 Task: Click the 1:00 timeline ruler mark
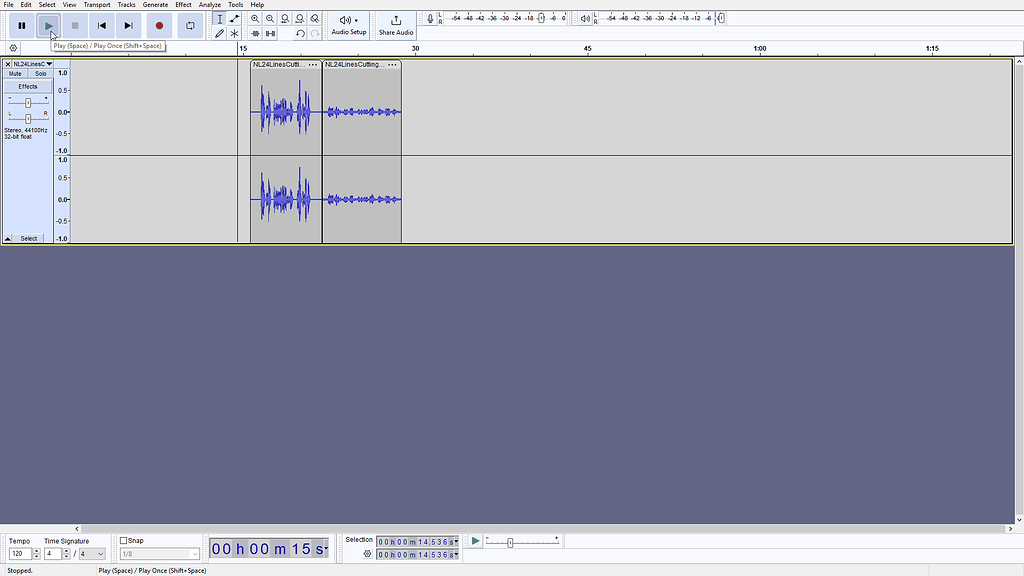760,48
